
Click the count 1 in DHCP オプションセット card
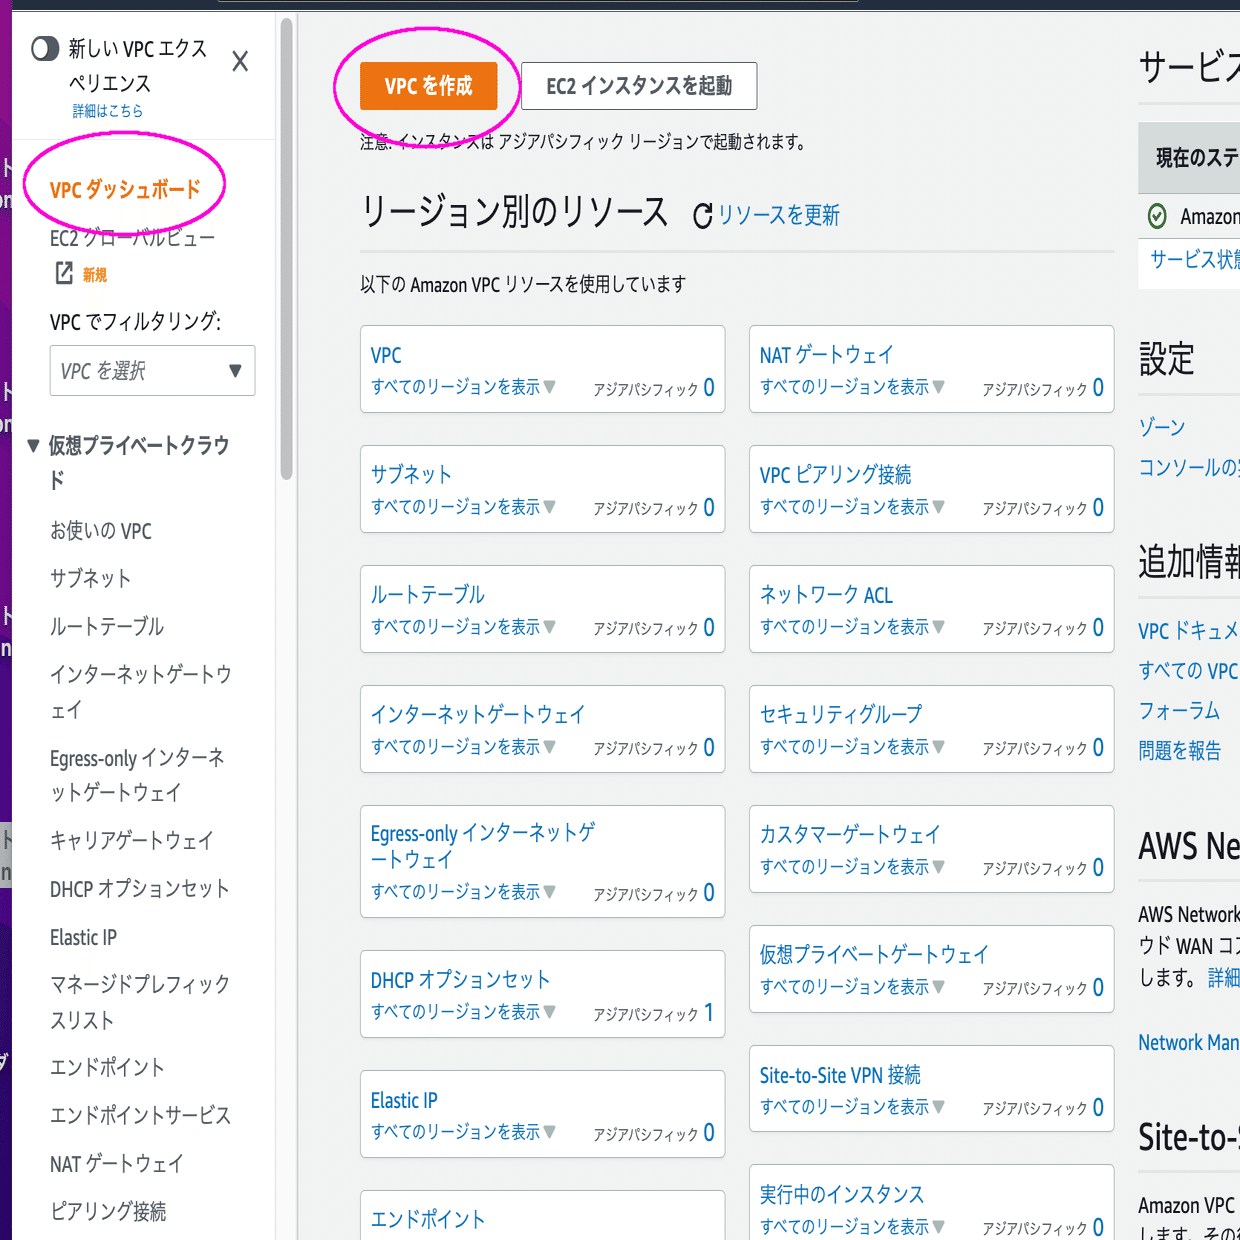click(x=709, y=1012)
